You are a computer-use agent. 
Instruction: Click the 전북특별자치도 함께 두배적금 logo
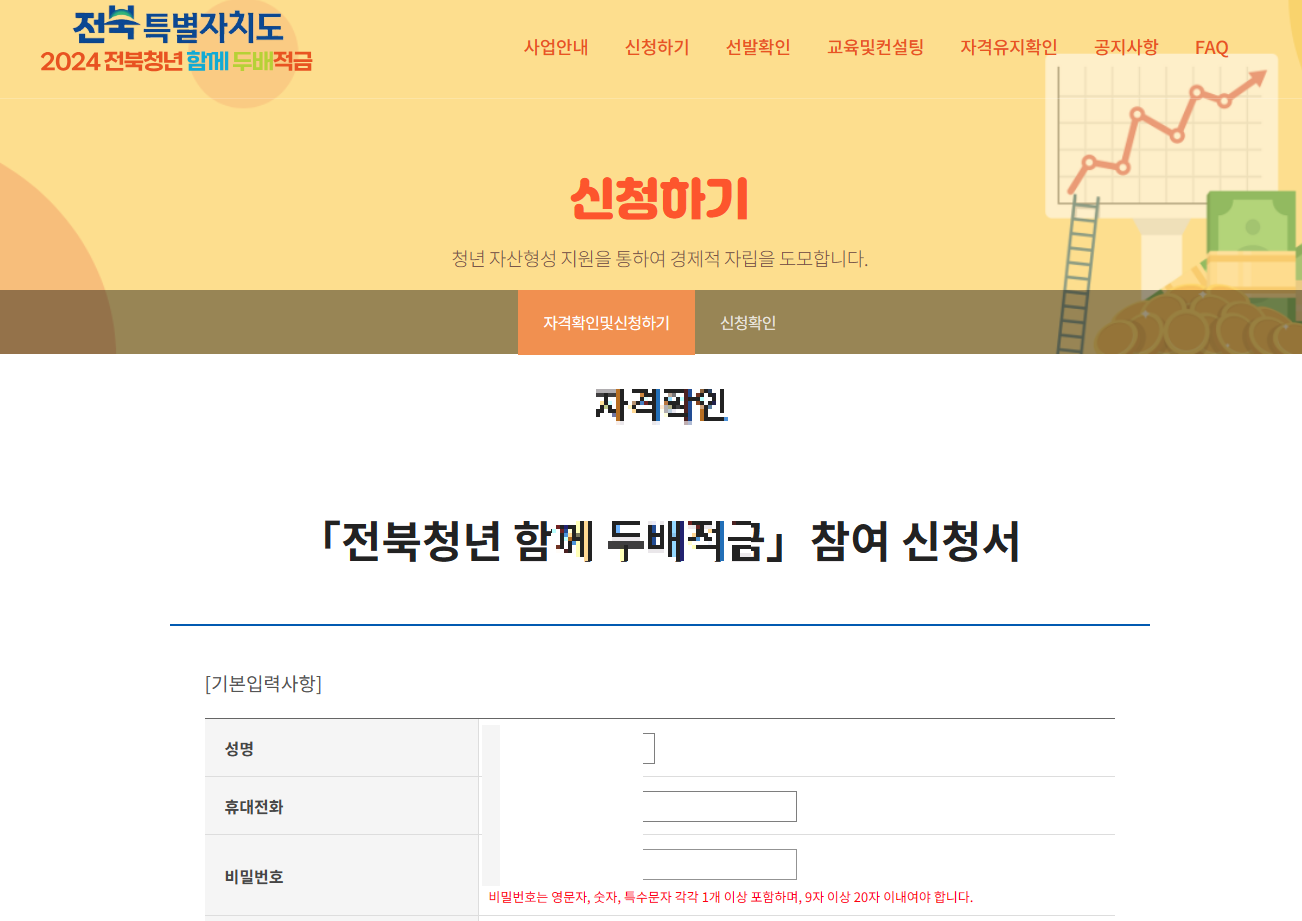(x=177, y=40)
